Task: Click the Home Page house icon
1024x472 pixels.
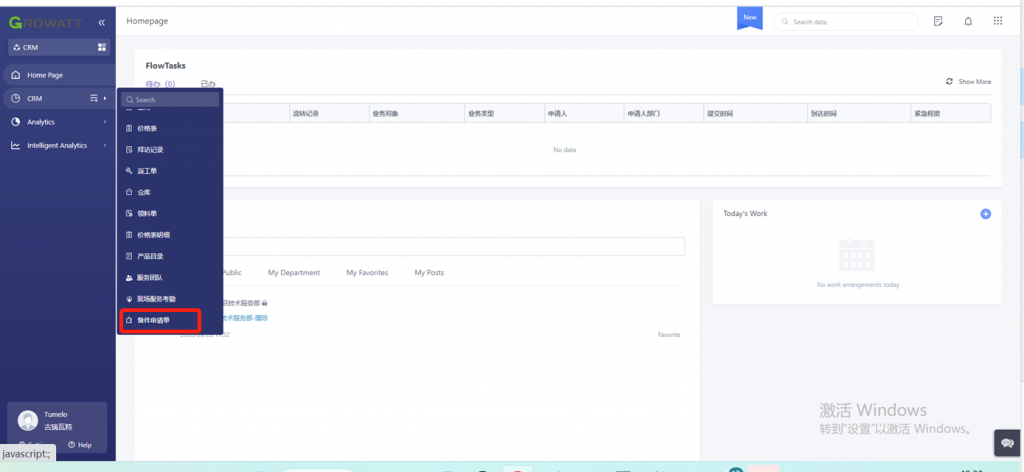Action: (x=16, y=75)
